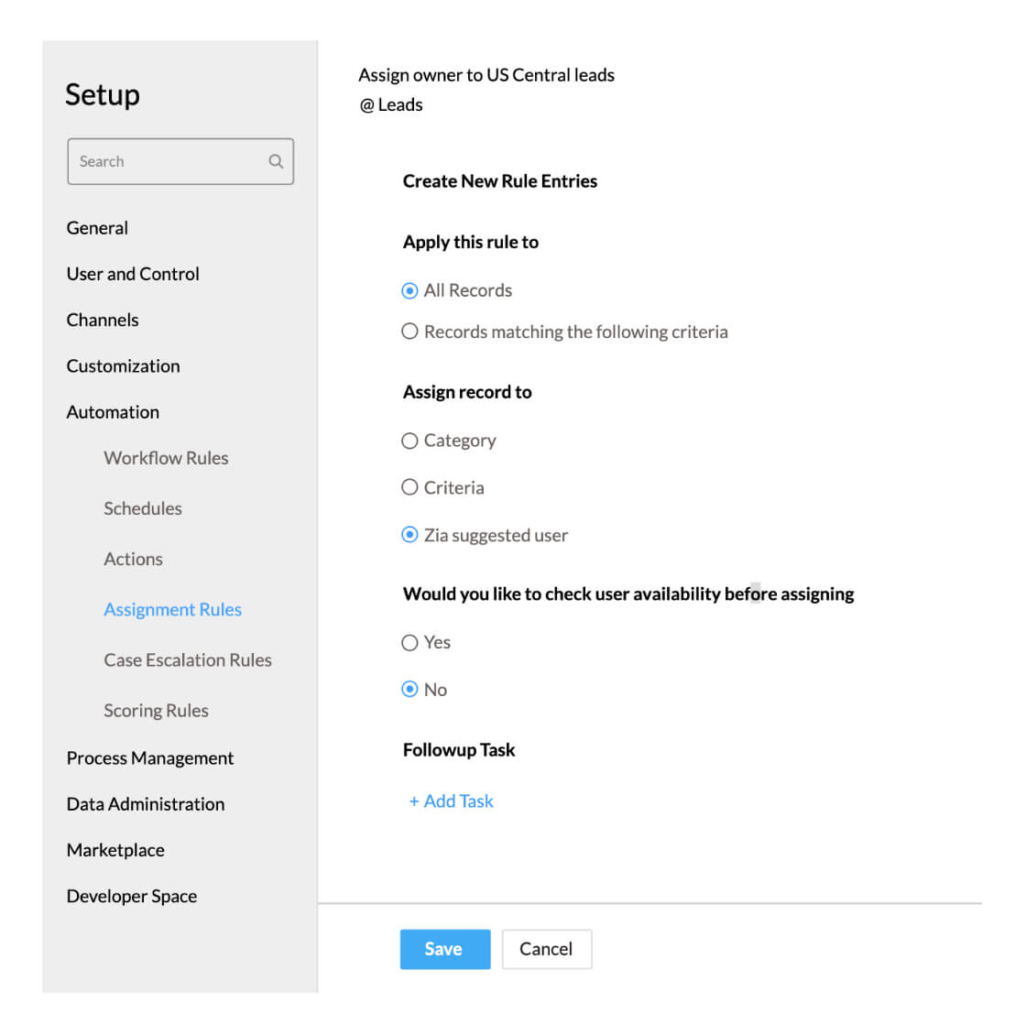Choose Records matching the following criteria
Image resolution: width=1015 pixels, height=1024 pixels.
tap(409, 332)
